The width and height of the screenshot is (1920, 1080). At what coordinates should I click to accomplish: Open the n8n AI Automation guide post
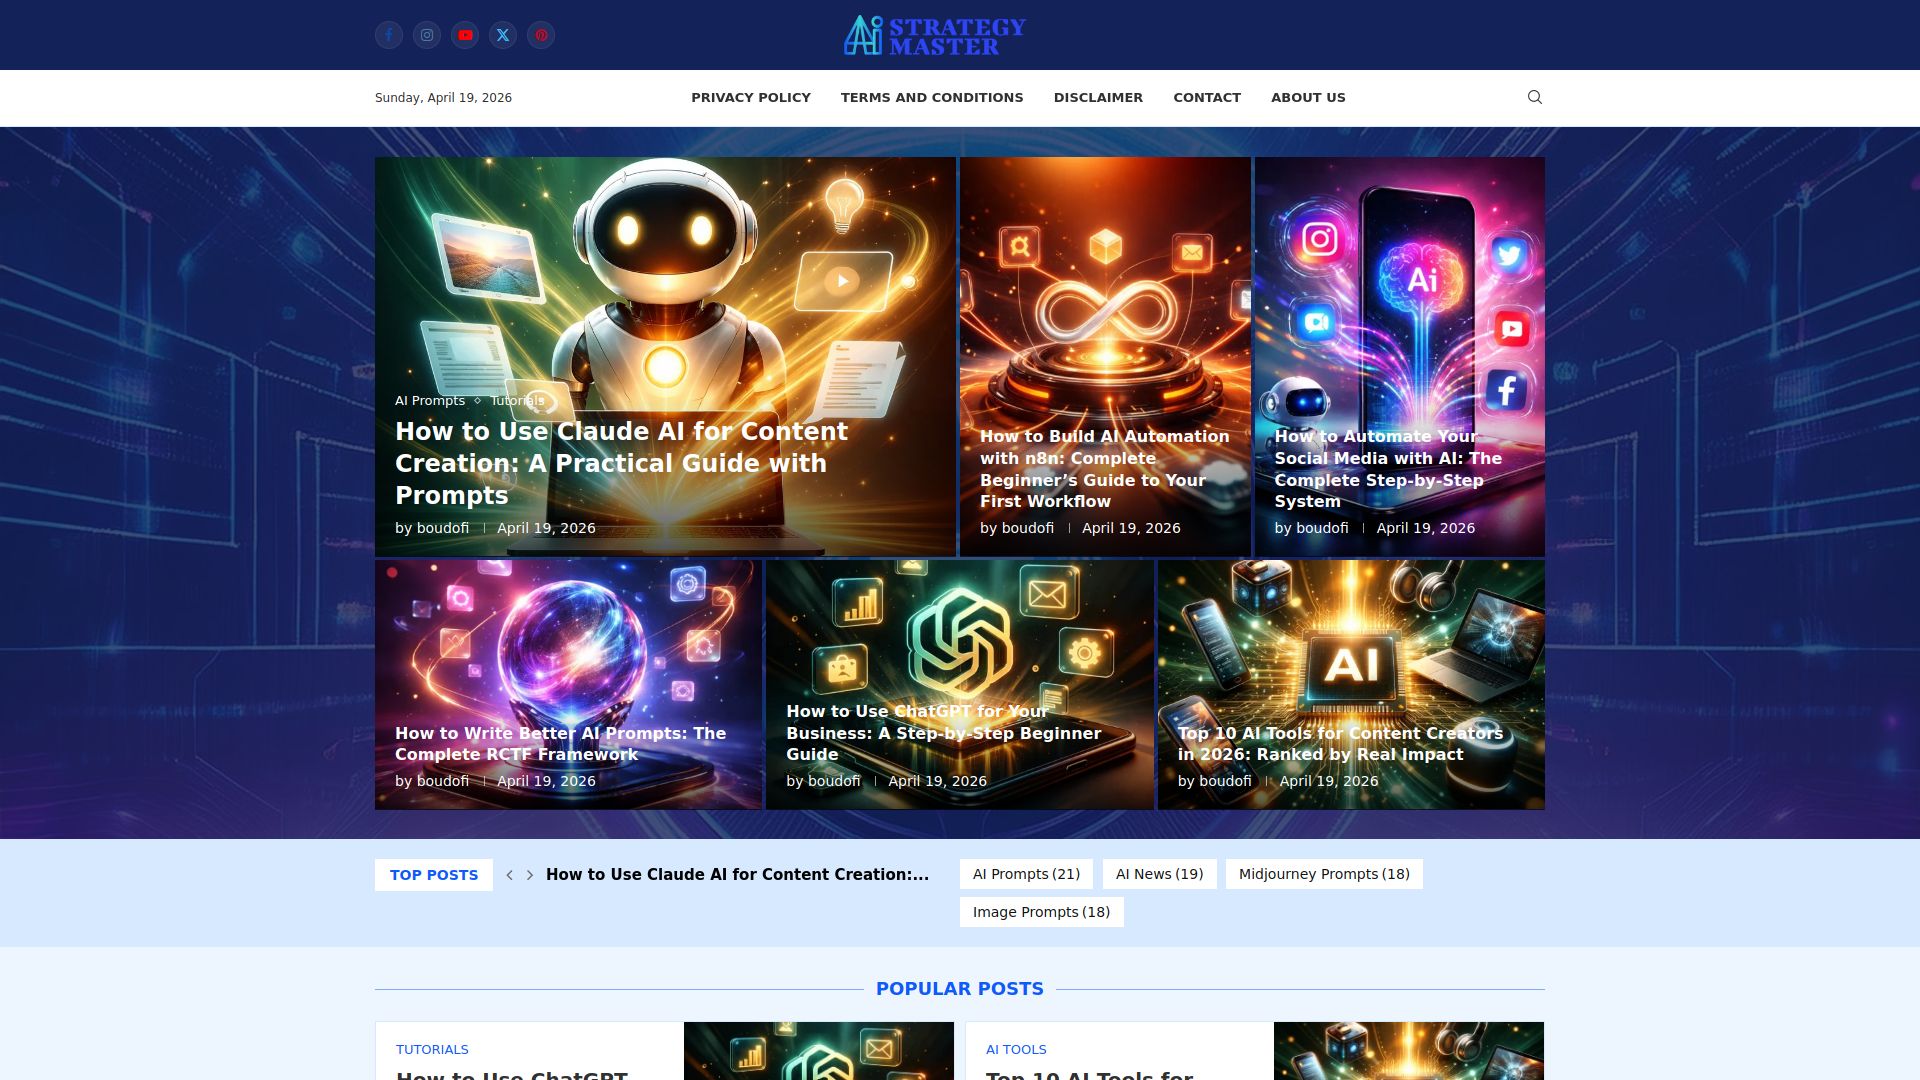coord(1104,468)
